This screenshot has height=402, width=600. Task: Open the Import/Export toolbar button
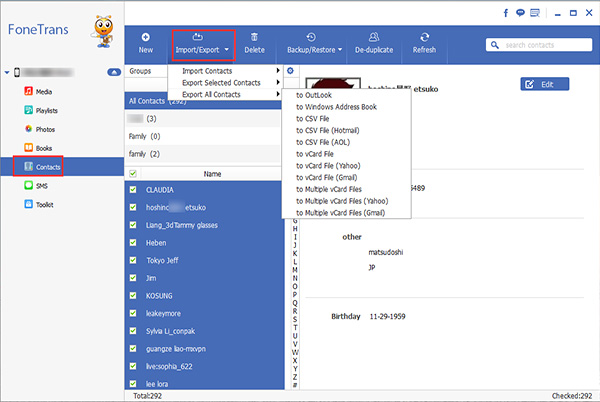(202, 44)
